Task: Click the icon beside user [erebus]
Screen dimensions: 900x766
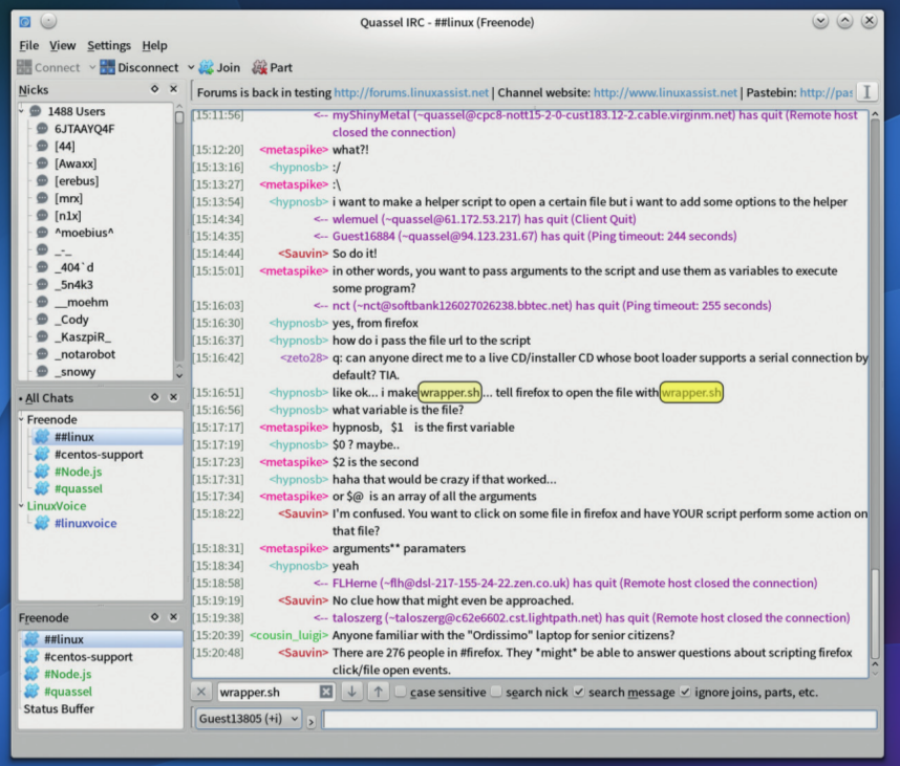Action: (42, 181)
